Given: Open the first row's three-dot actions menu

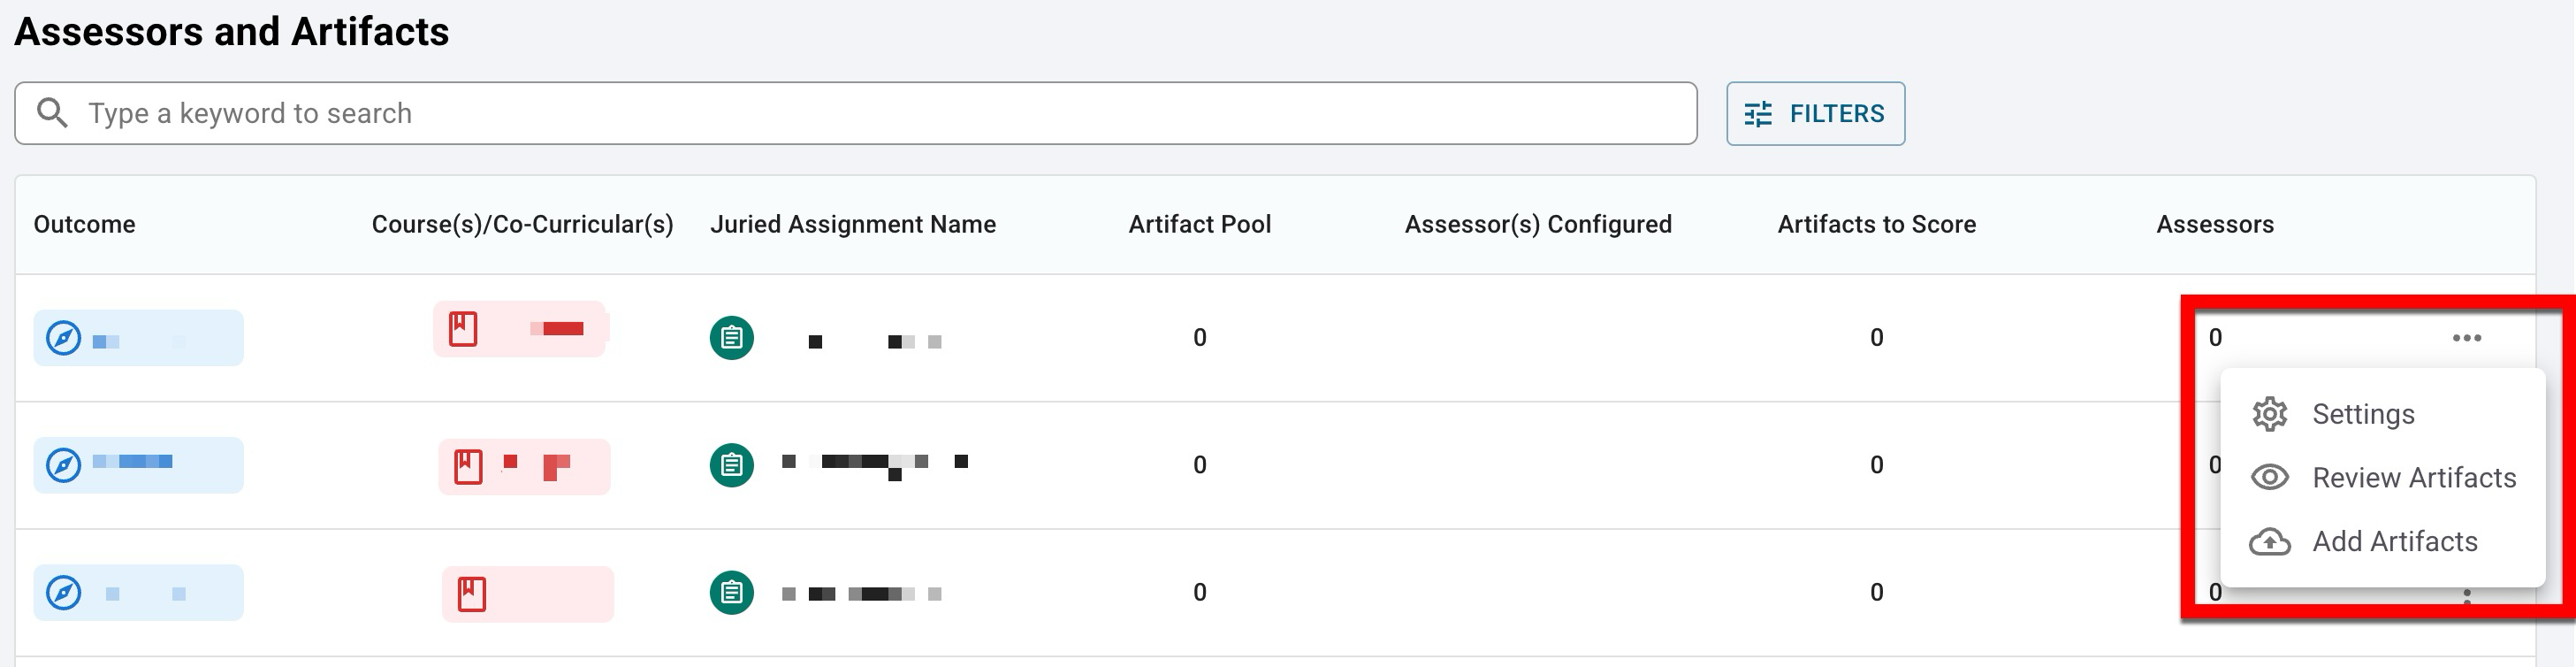Looking at the screenshot, I should click(2466, 338).
